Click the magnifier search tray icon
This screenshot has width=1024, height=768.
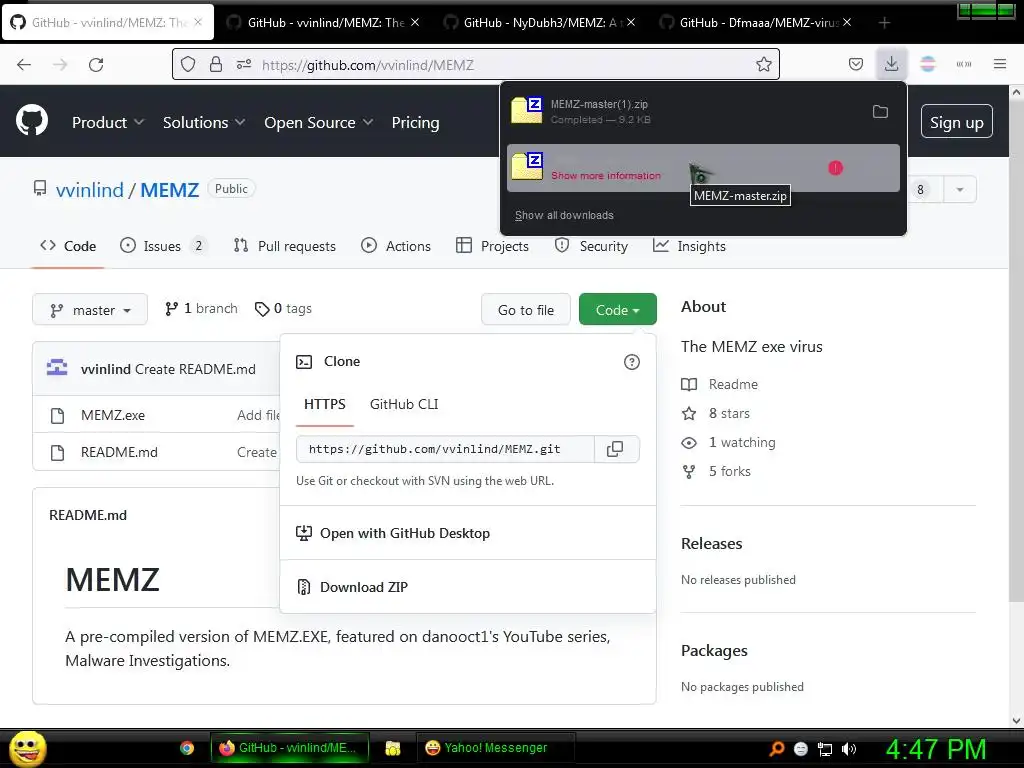[776, 749]
